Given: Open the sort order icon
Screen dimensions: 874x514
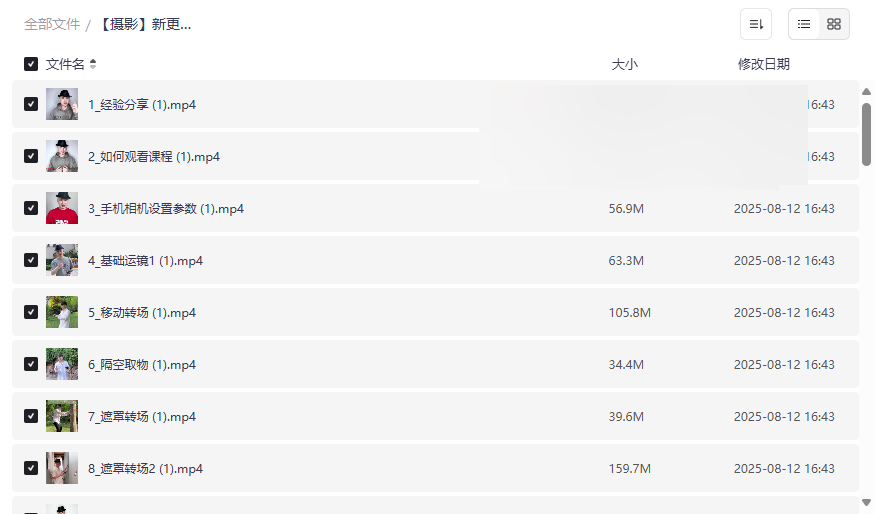Looking at the screenshot, I should pyautogui.click(x=756, y=24).
